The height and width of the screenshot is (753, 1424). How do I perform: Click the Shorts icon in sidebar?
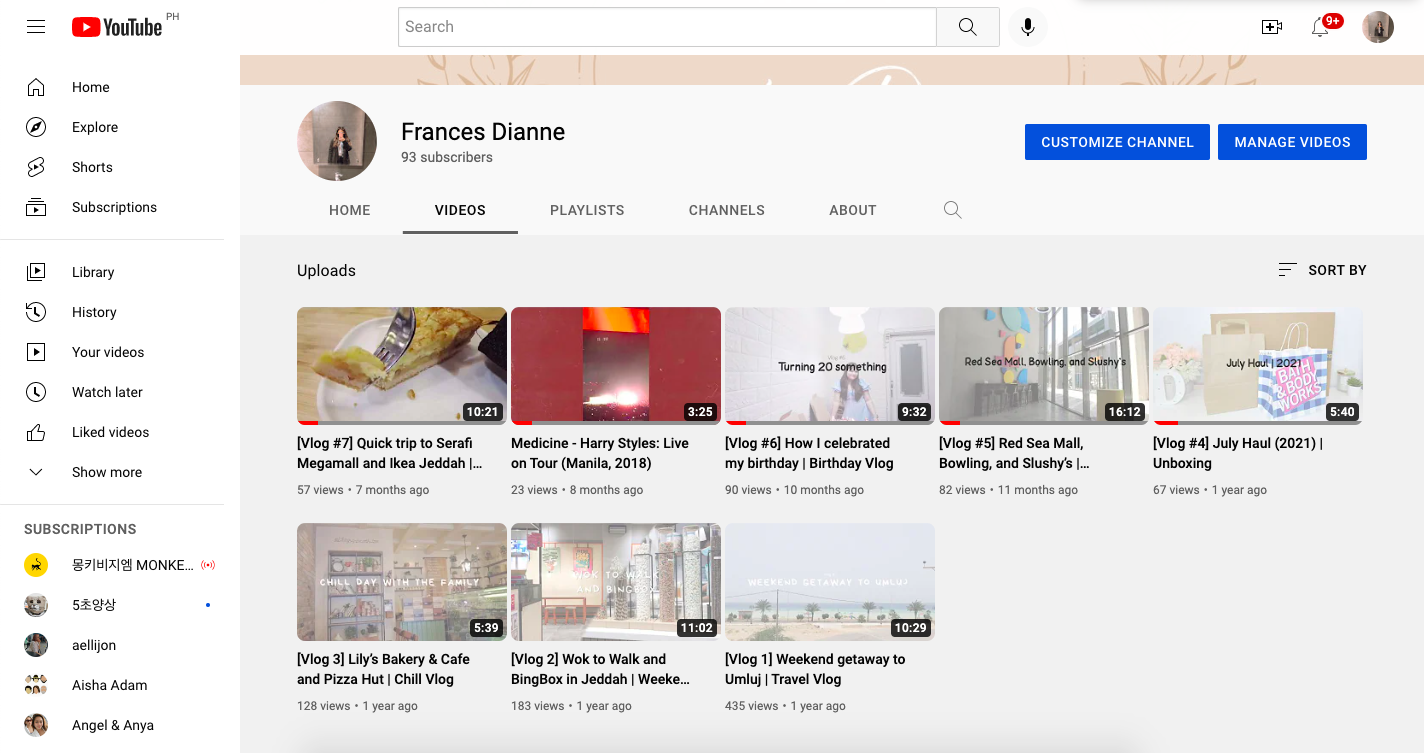[36, 167]
